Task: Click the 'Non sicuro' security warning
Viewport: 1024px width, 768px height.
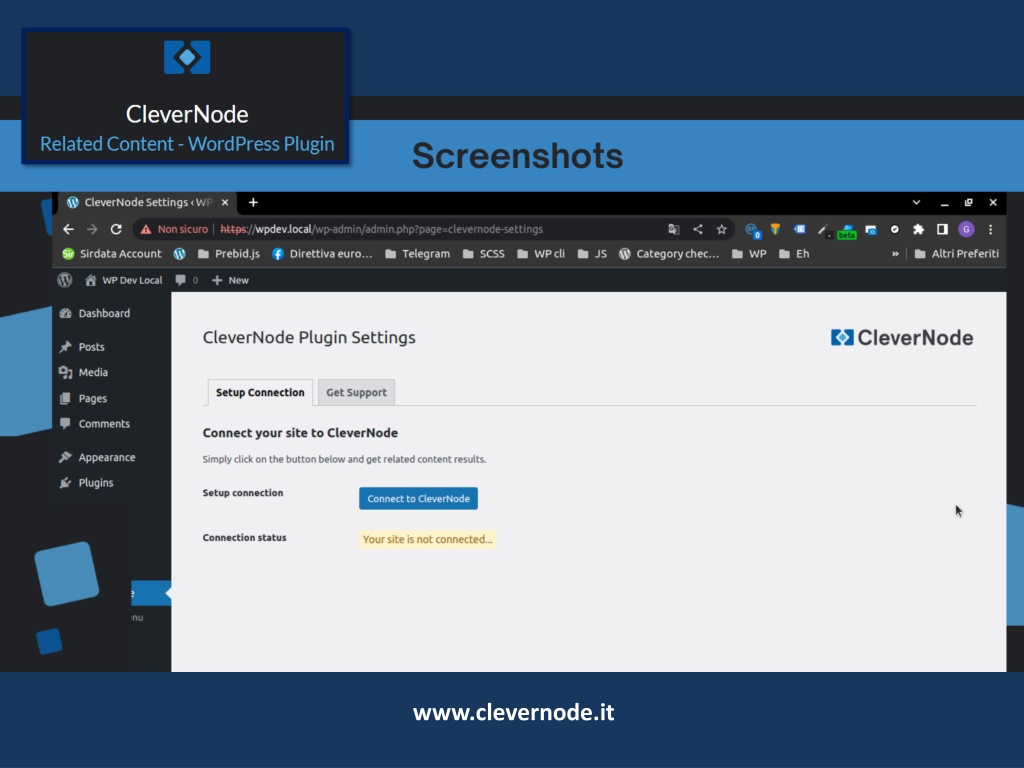Action: 174,229
